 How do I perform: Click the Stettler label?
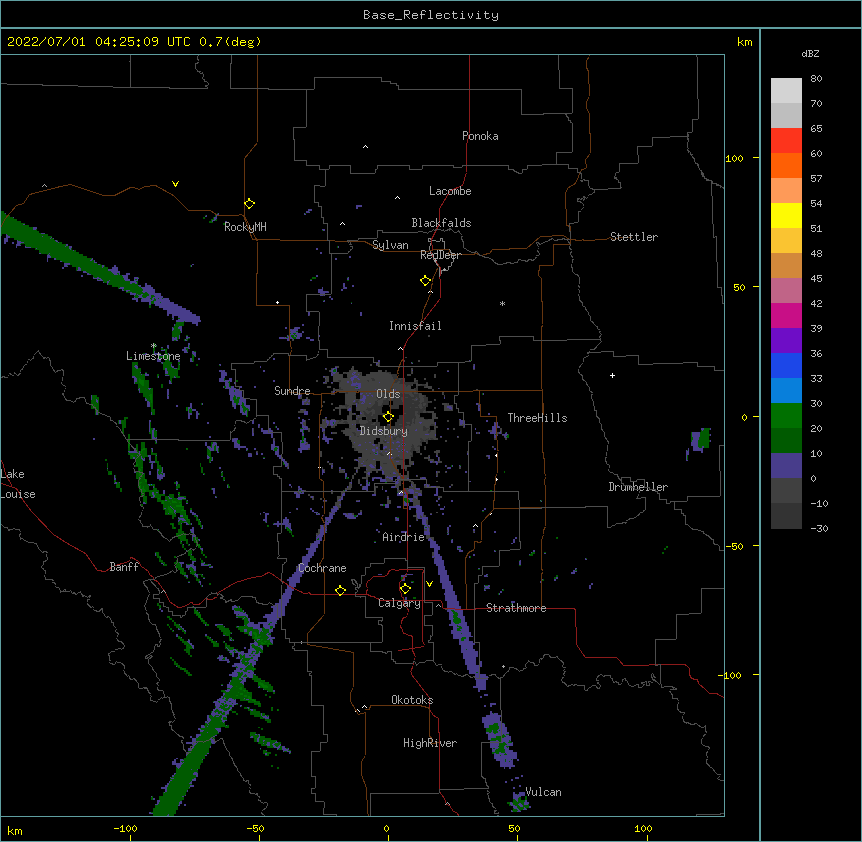[634, 237]
